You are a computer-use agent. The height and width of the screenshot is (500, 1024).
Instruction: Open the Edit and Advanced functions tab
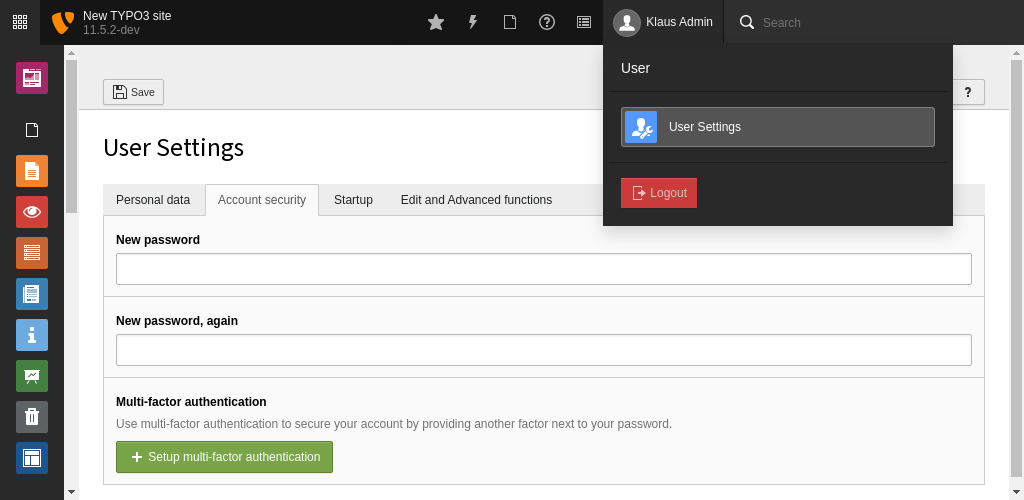476,200
